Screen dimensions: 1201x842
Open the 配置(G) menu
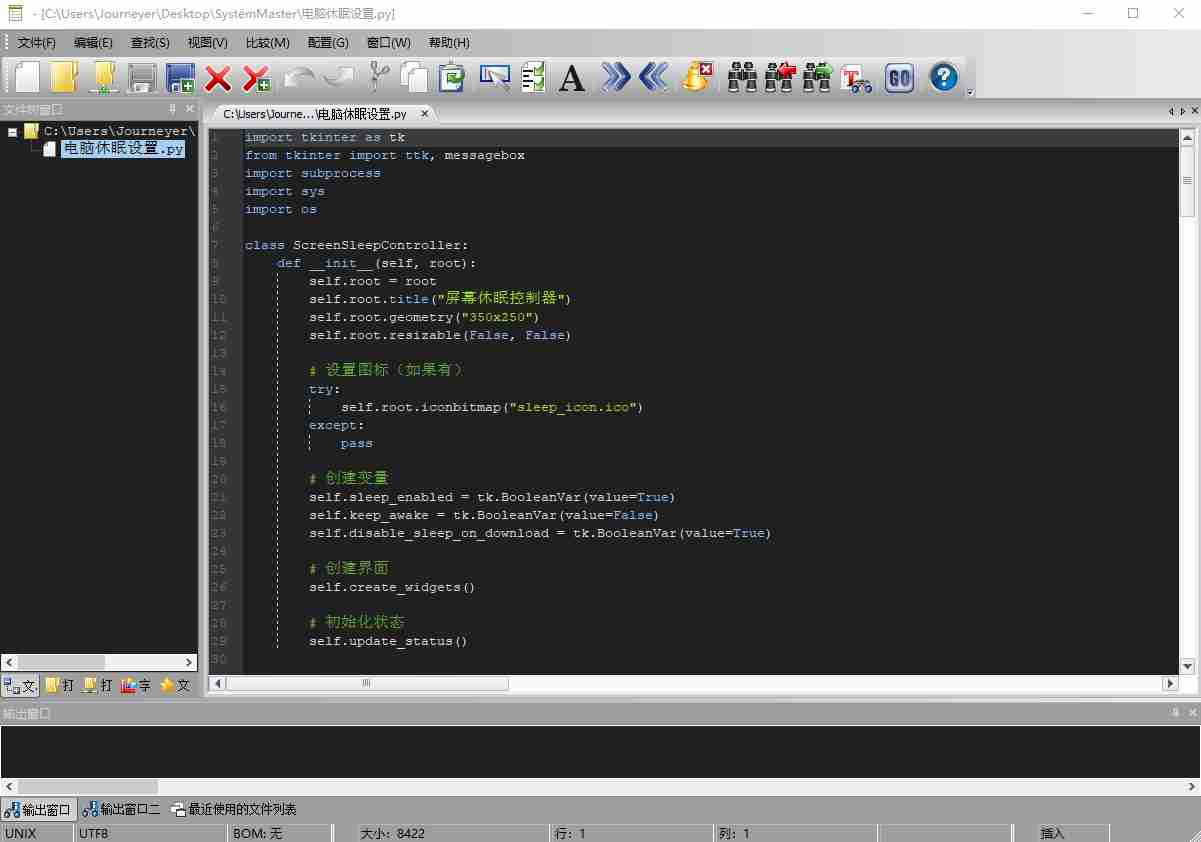pyautogui.click(x=328, y=43)
